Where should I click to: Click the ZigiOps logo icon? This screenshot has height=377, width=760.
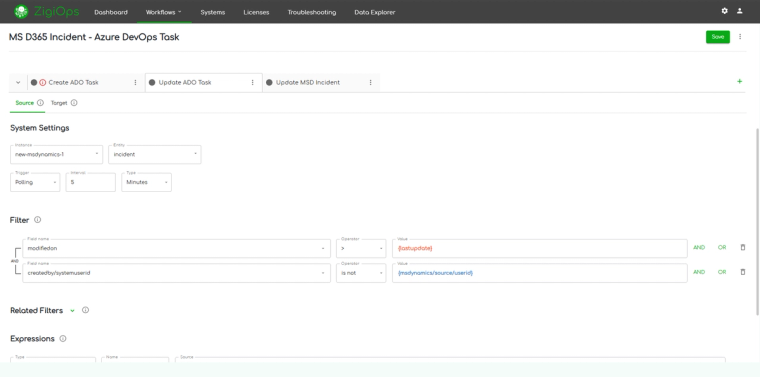[x=21, y=12]
